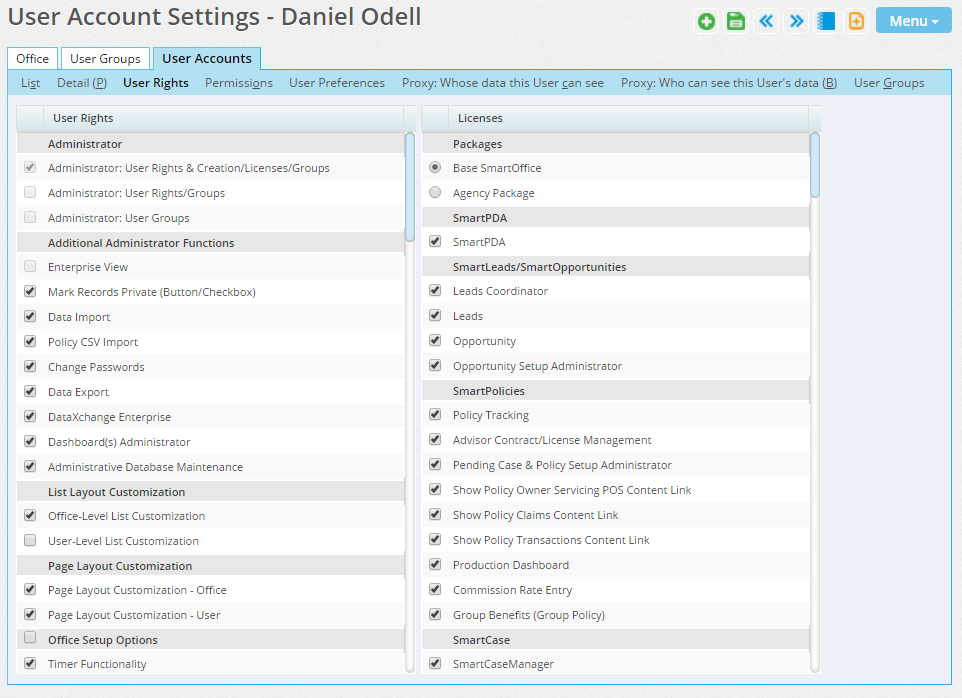
Task: Toggle the Office Setup Options group checkbox
Action: (30, 638)
